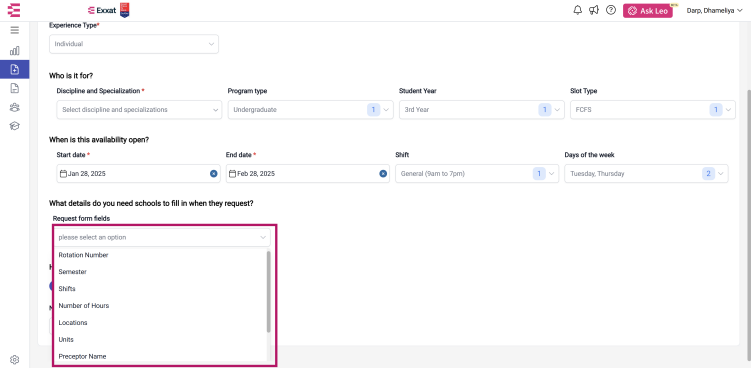Open the settings gear in sidebar

pyautogui.click(x=14, y=359)
